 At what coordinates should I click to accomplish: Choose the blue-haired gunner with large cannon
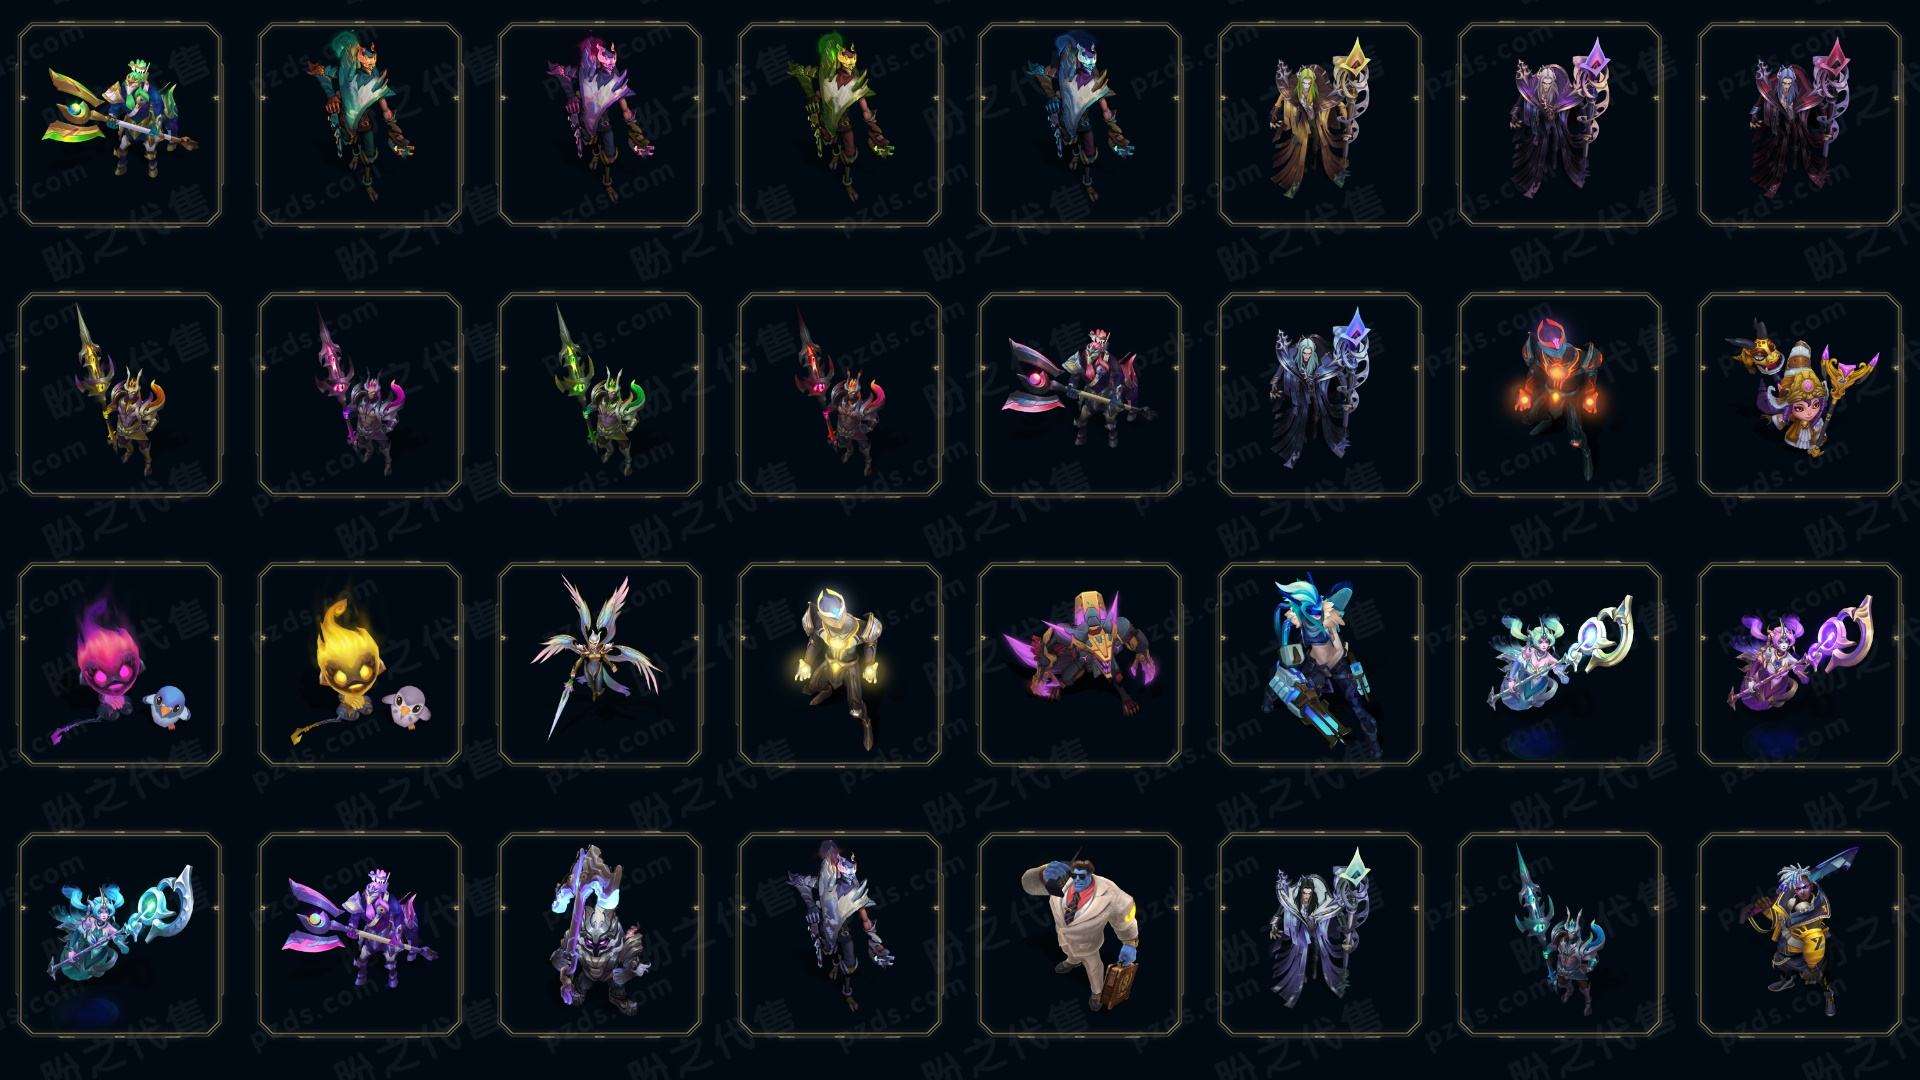(1320, 664)
